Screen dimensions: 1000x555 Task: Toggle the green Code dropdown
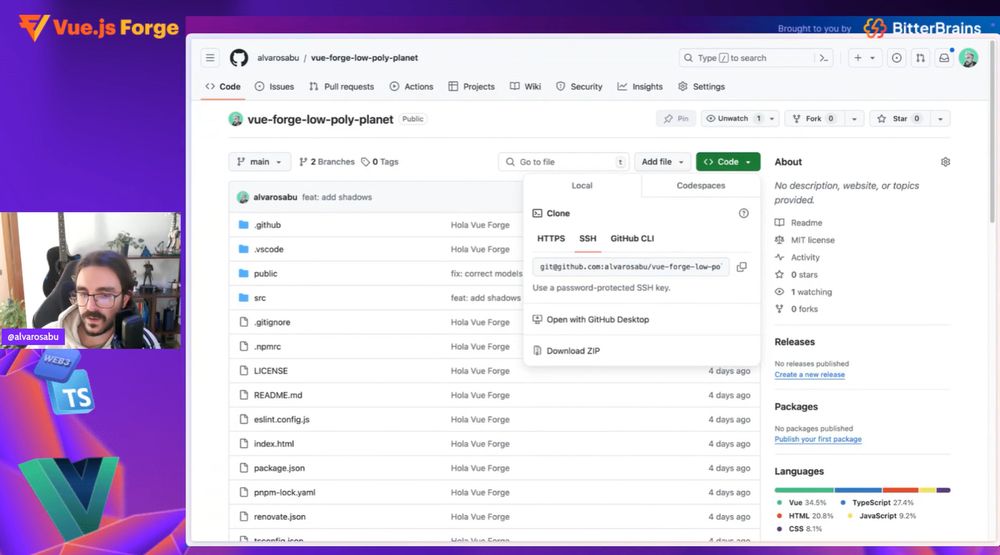tap(728, 162)
